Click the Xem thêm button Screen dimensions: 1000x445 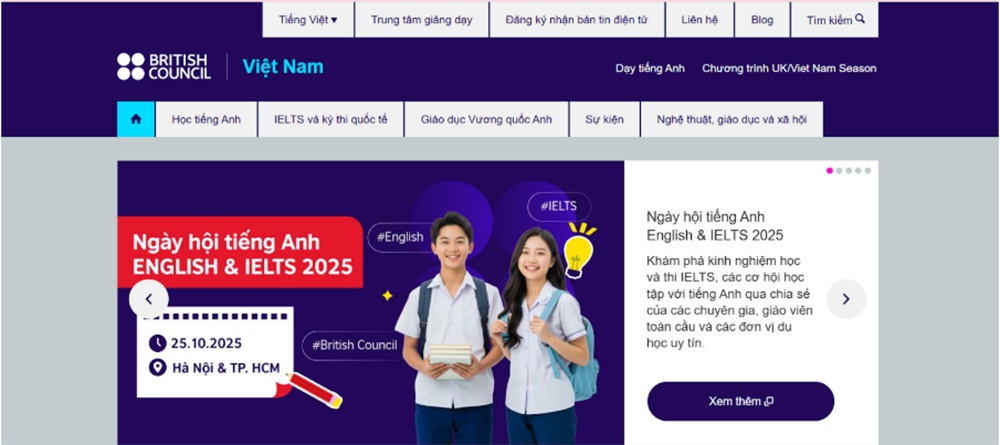740,402
